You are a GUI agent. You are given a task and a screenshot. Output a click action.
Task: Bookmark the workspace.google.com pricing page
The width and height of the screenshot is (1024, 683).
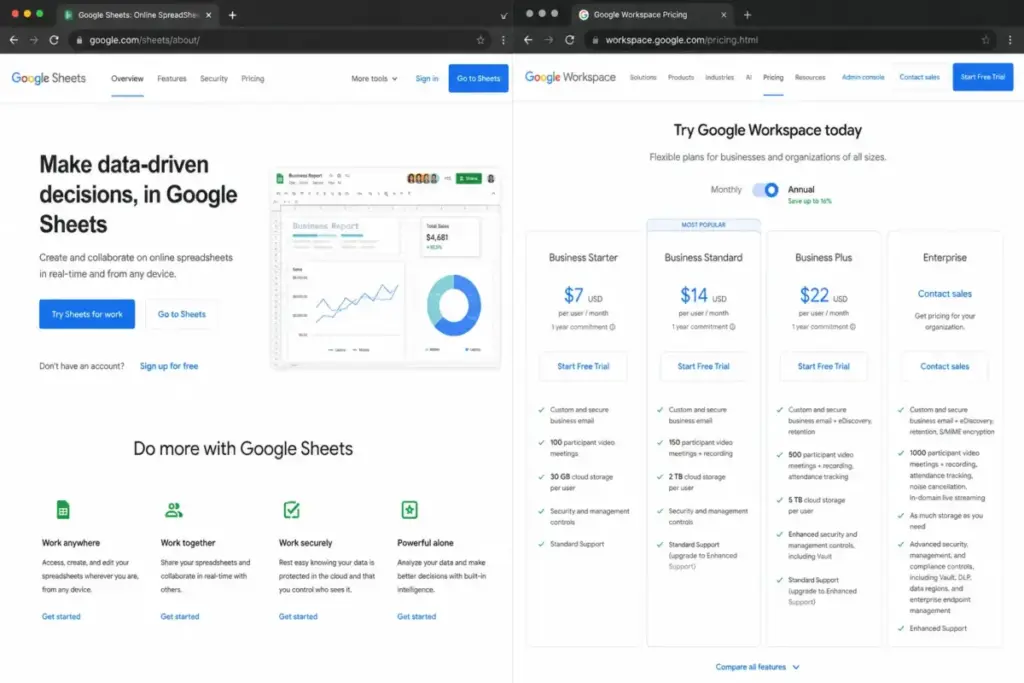pyautogui.click(x=985, y=40)
